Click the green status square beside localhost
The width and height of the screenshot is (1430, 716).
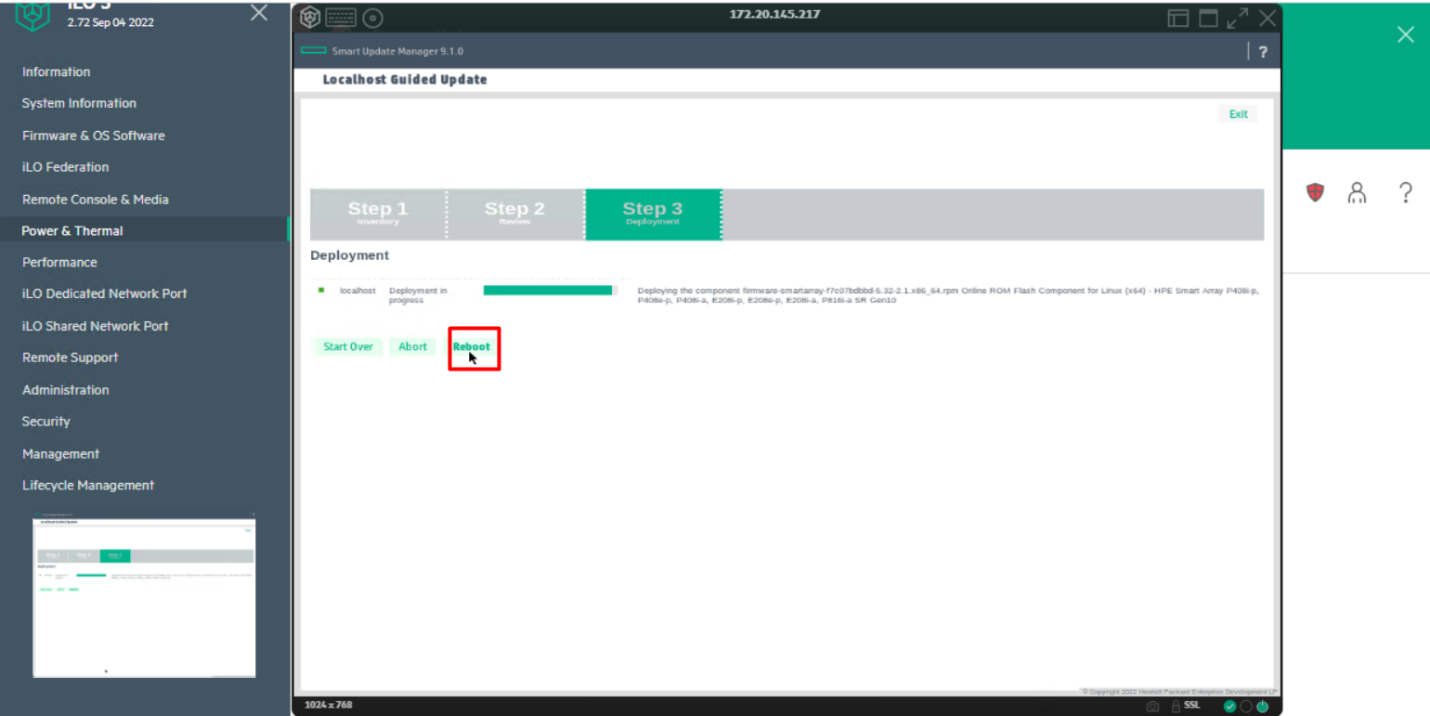pos(321,290)
